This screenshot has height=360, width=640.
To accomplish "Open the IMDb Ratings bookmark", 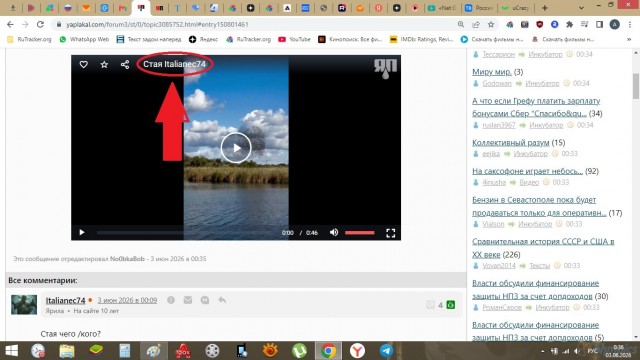I will pos(421,39).
